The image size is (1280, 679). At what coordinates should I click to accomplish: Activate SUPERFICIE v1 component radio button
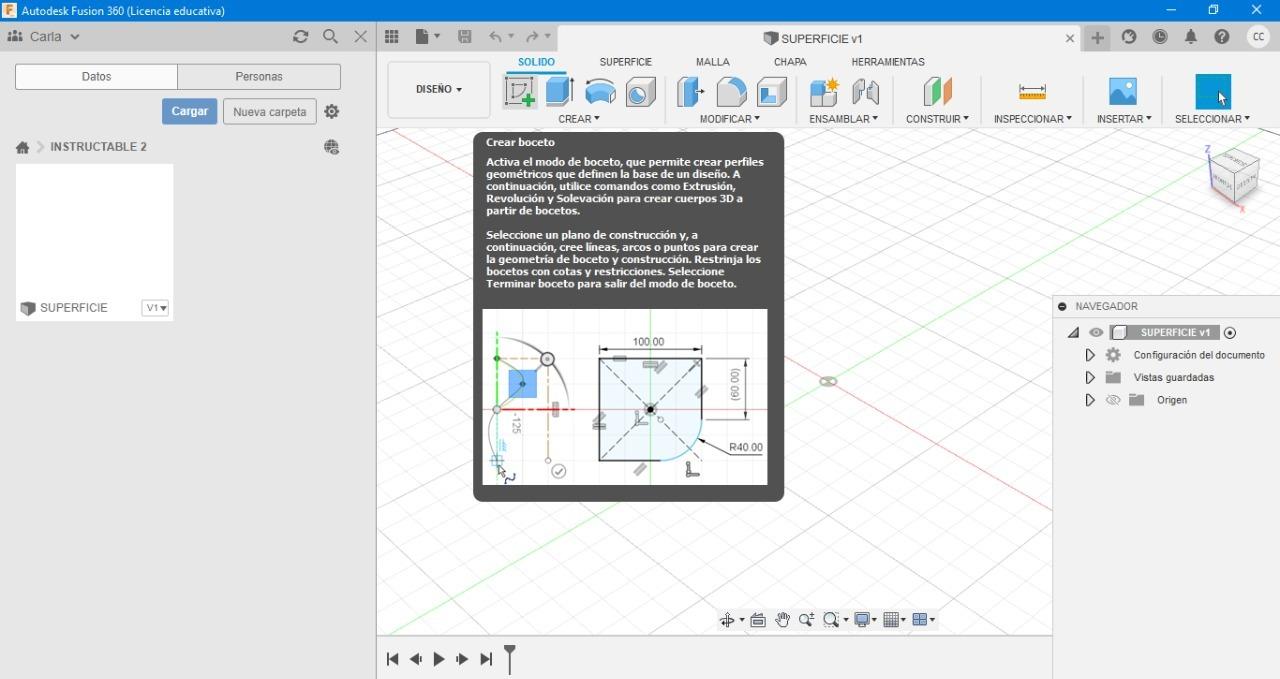pyautogui.click(x=1230, y=333)
